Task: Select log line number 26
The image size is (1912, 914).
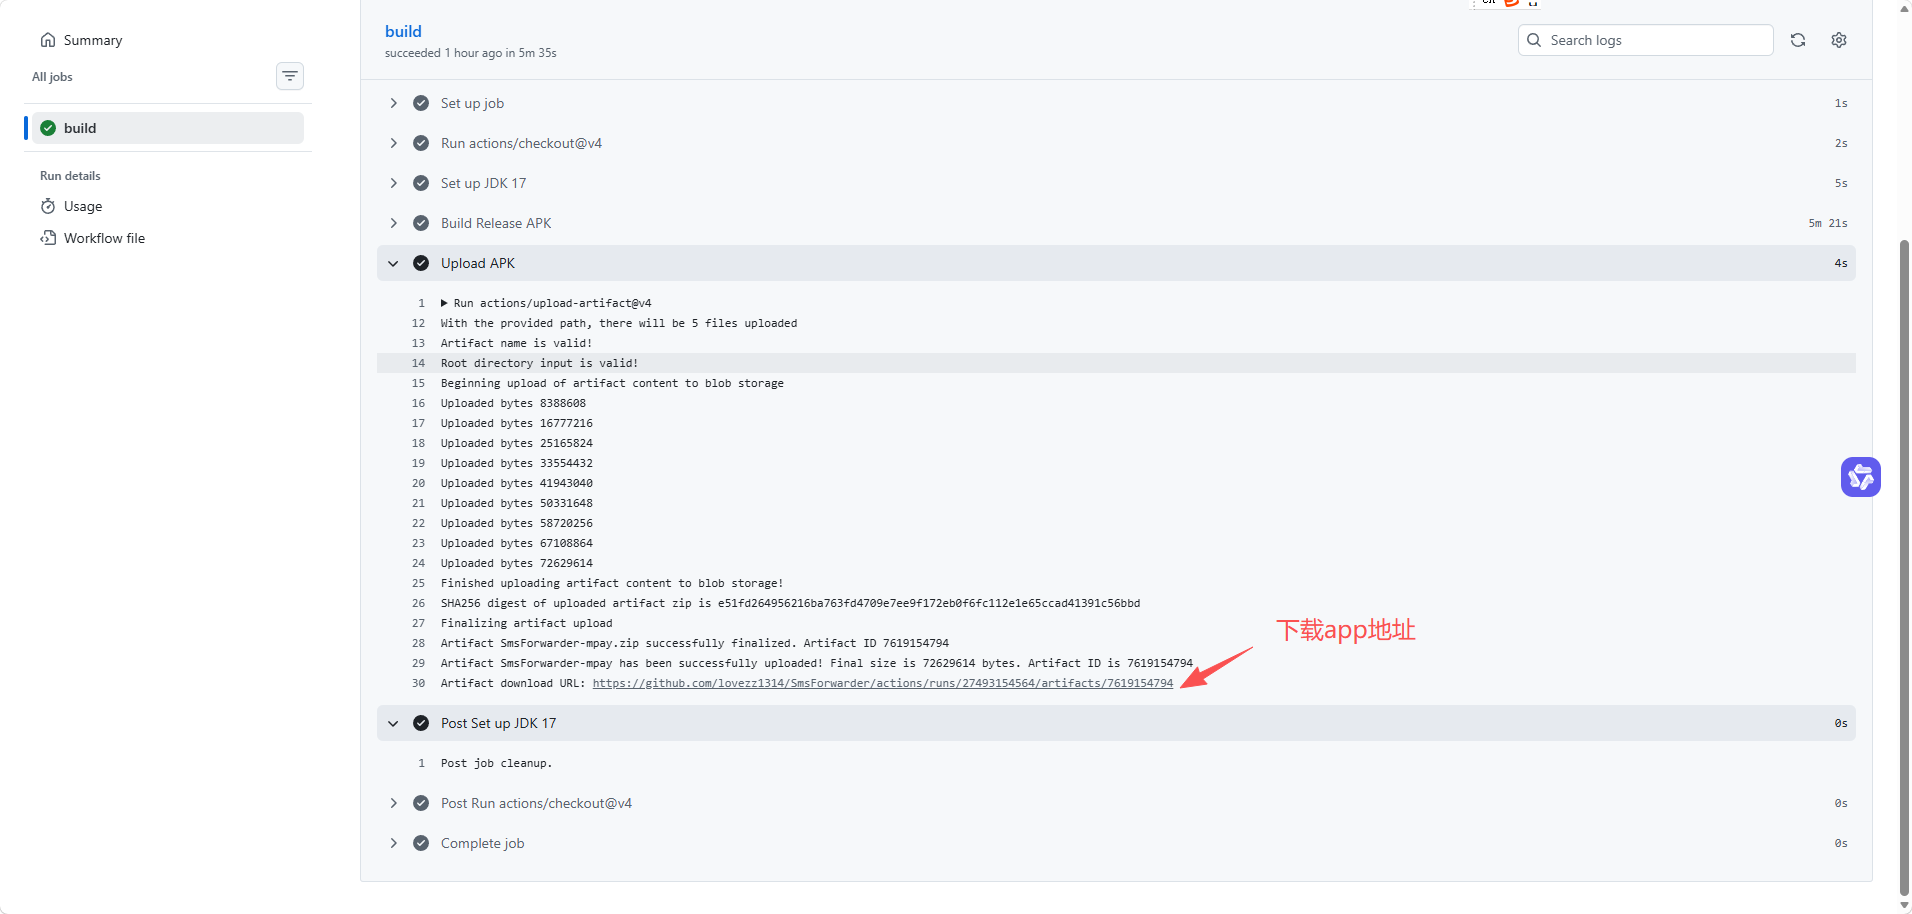Action: click(418, 603)
